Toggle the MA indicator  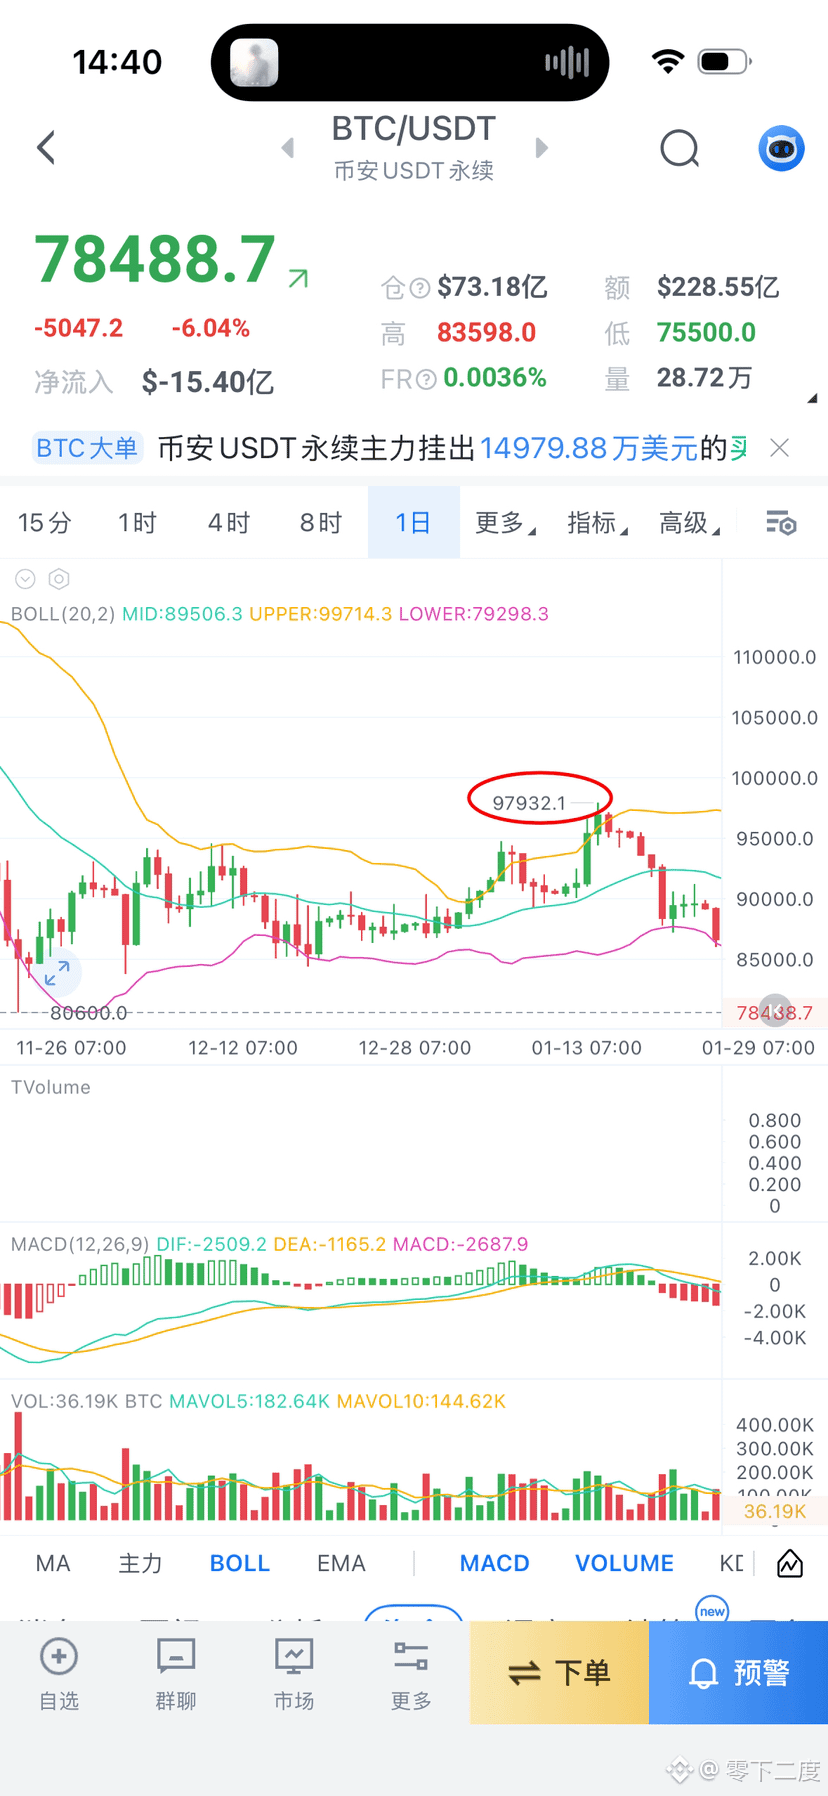click(x=53, y=1563)
